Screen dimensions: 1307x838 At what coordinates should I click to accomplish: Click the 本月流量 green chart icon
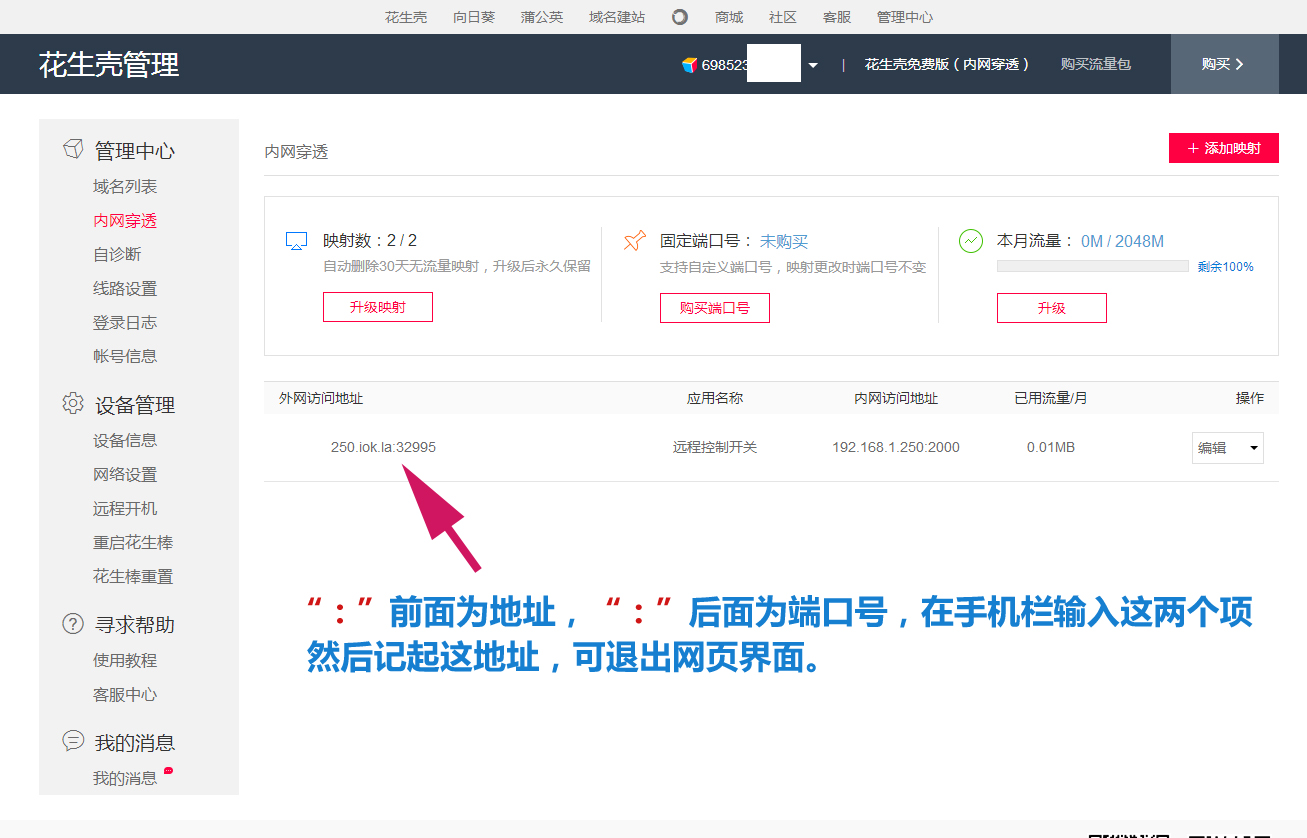(x=970, y=241)
